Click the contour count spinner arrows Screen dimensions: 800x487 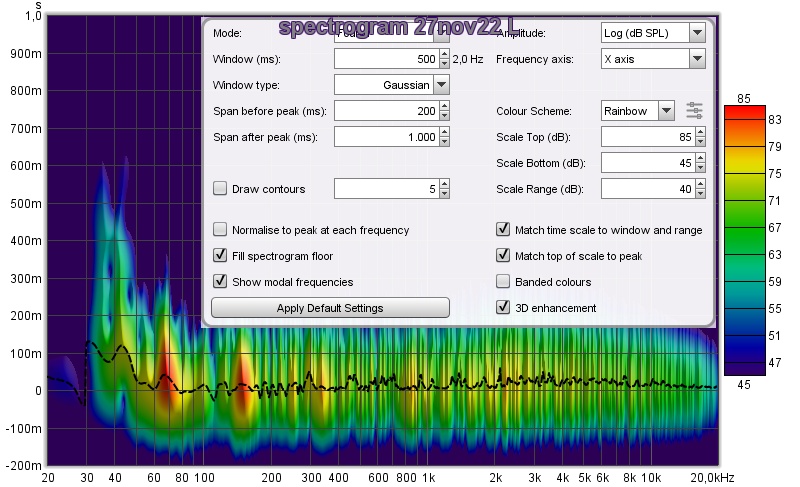[x=444, y=189]
